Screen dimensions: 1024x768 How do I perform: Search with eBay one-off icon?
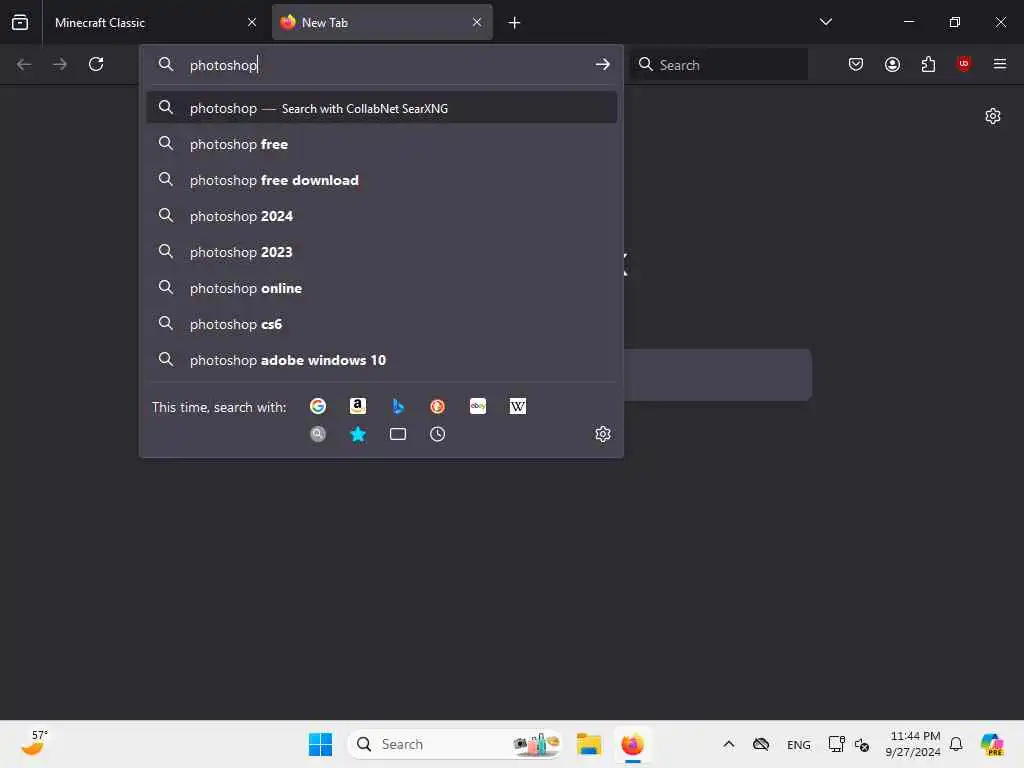[x=477, y=406]
